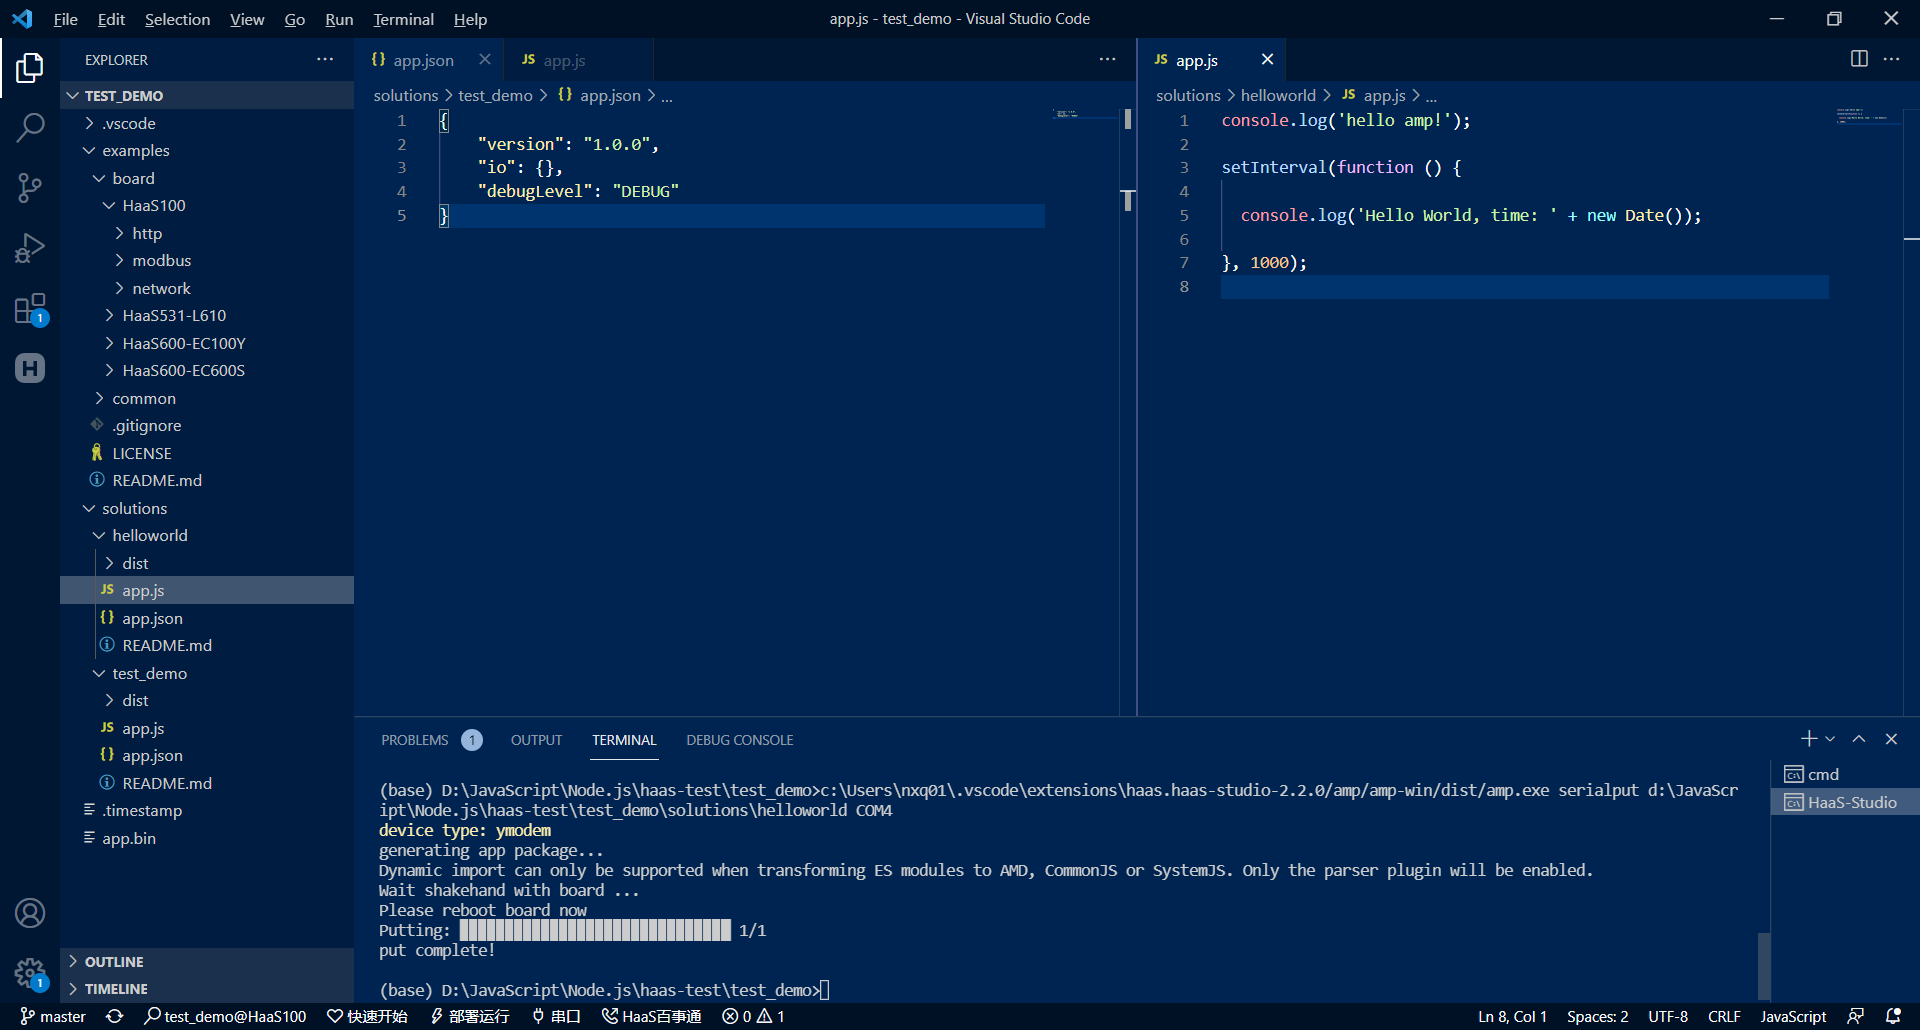This screenshot has width=1920, height=1030.
Task: Click the HaaS百事通 status button
Action: (x=651, y=1016)
